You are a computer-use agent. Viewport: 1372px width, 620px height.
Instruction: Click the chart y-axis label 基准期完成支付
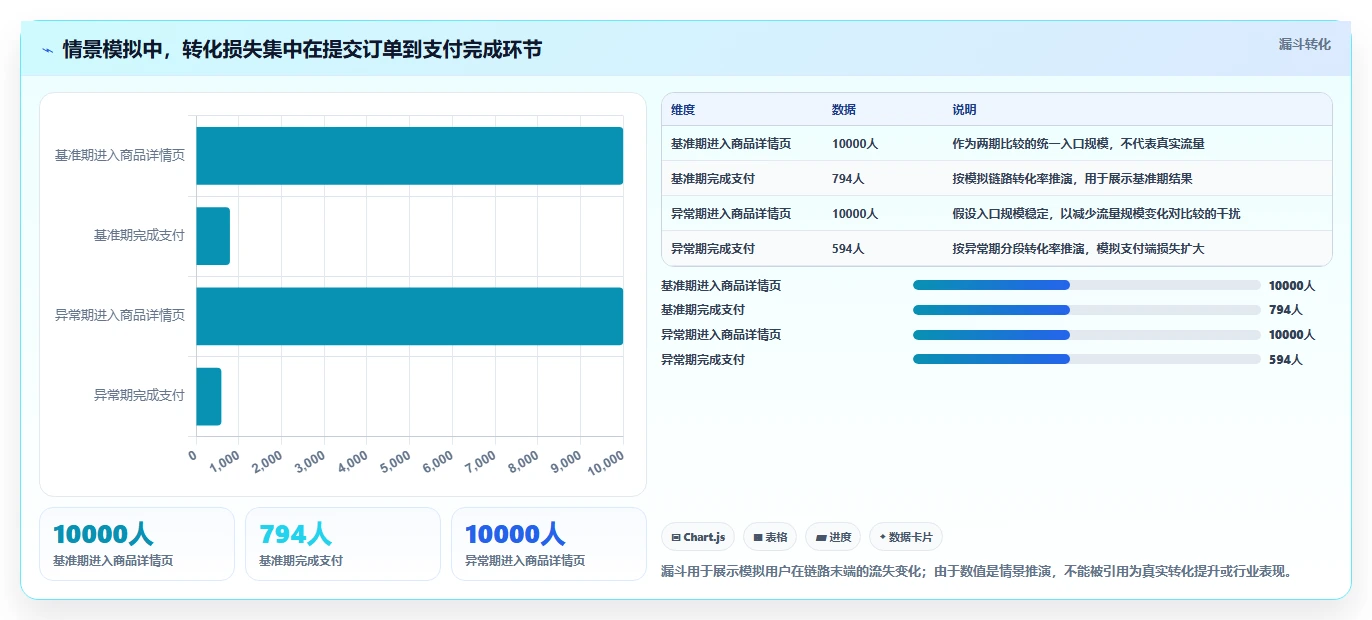(139, 236)
